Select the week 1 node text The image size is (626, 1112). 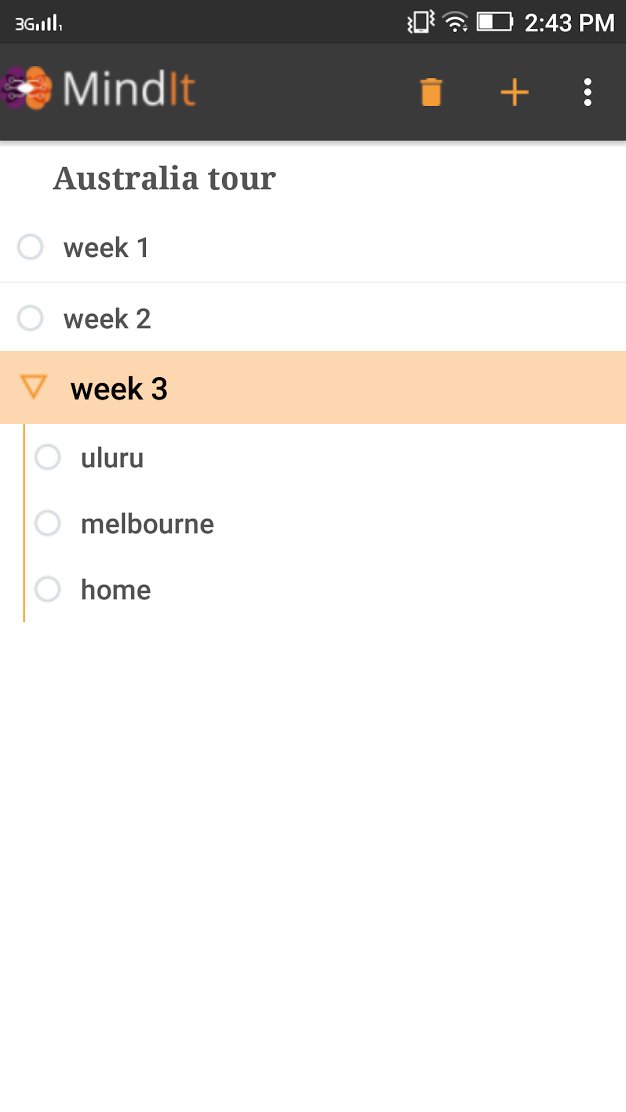pos(106,248)
